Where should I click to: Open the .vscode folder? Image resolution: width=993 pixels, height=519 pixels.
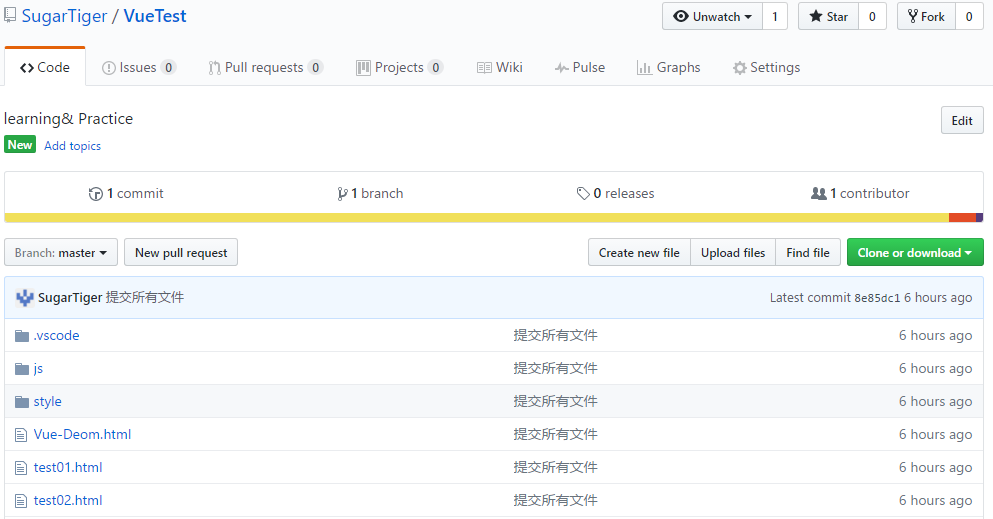point(56,335)
